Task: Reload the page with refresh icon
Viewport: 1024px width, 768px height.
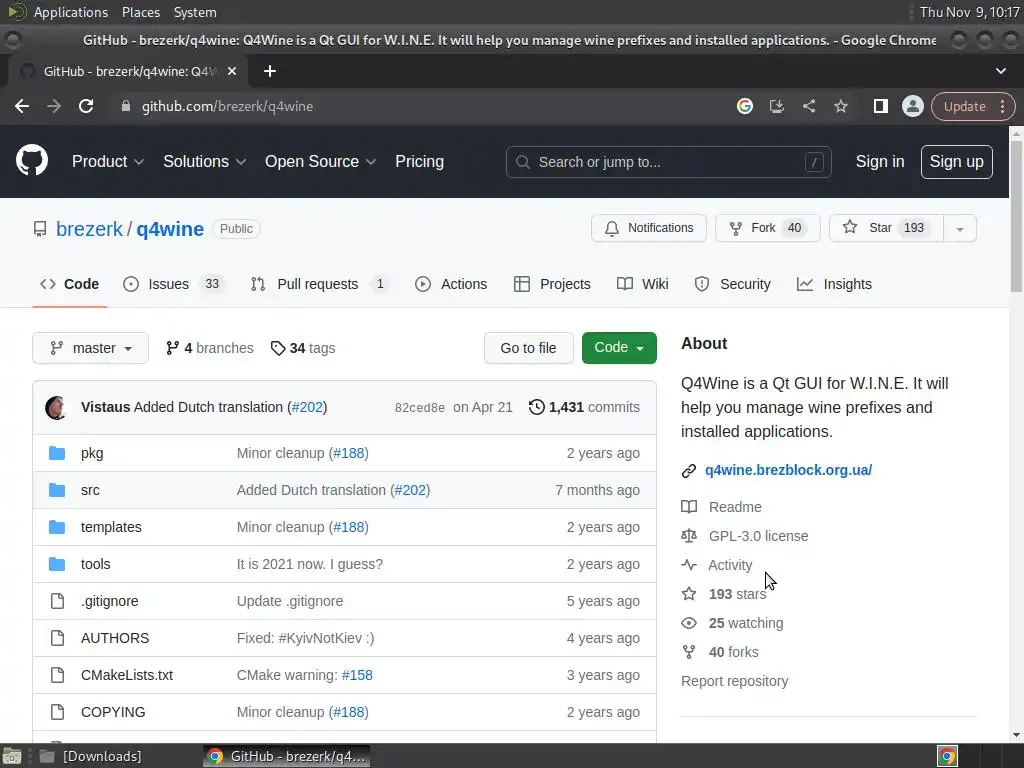Action: pos(86,106)
